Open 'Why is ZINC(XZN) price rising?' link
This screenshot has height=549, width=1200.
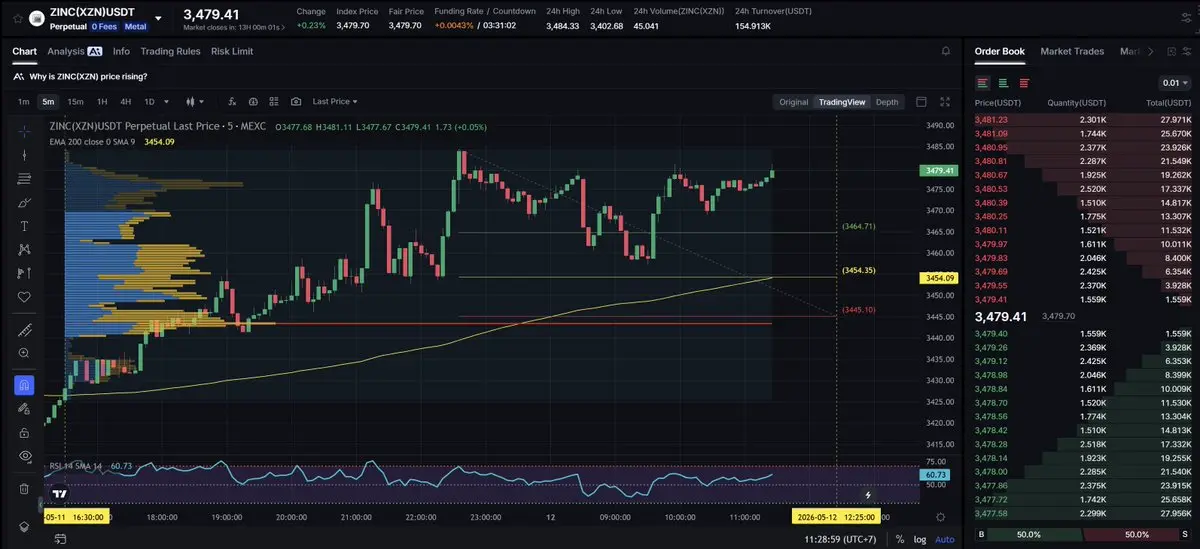88,76
